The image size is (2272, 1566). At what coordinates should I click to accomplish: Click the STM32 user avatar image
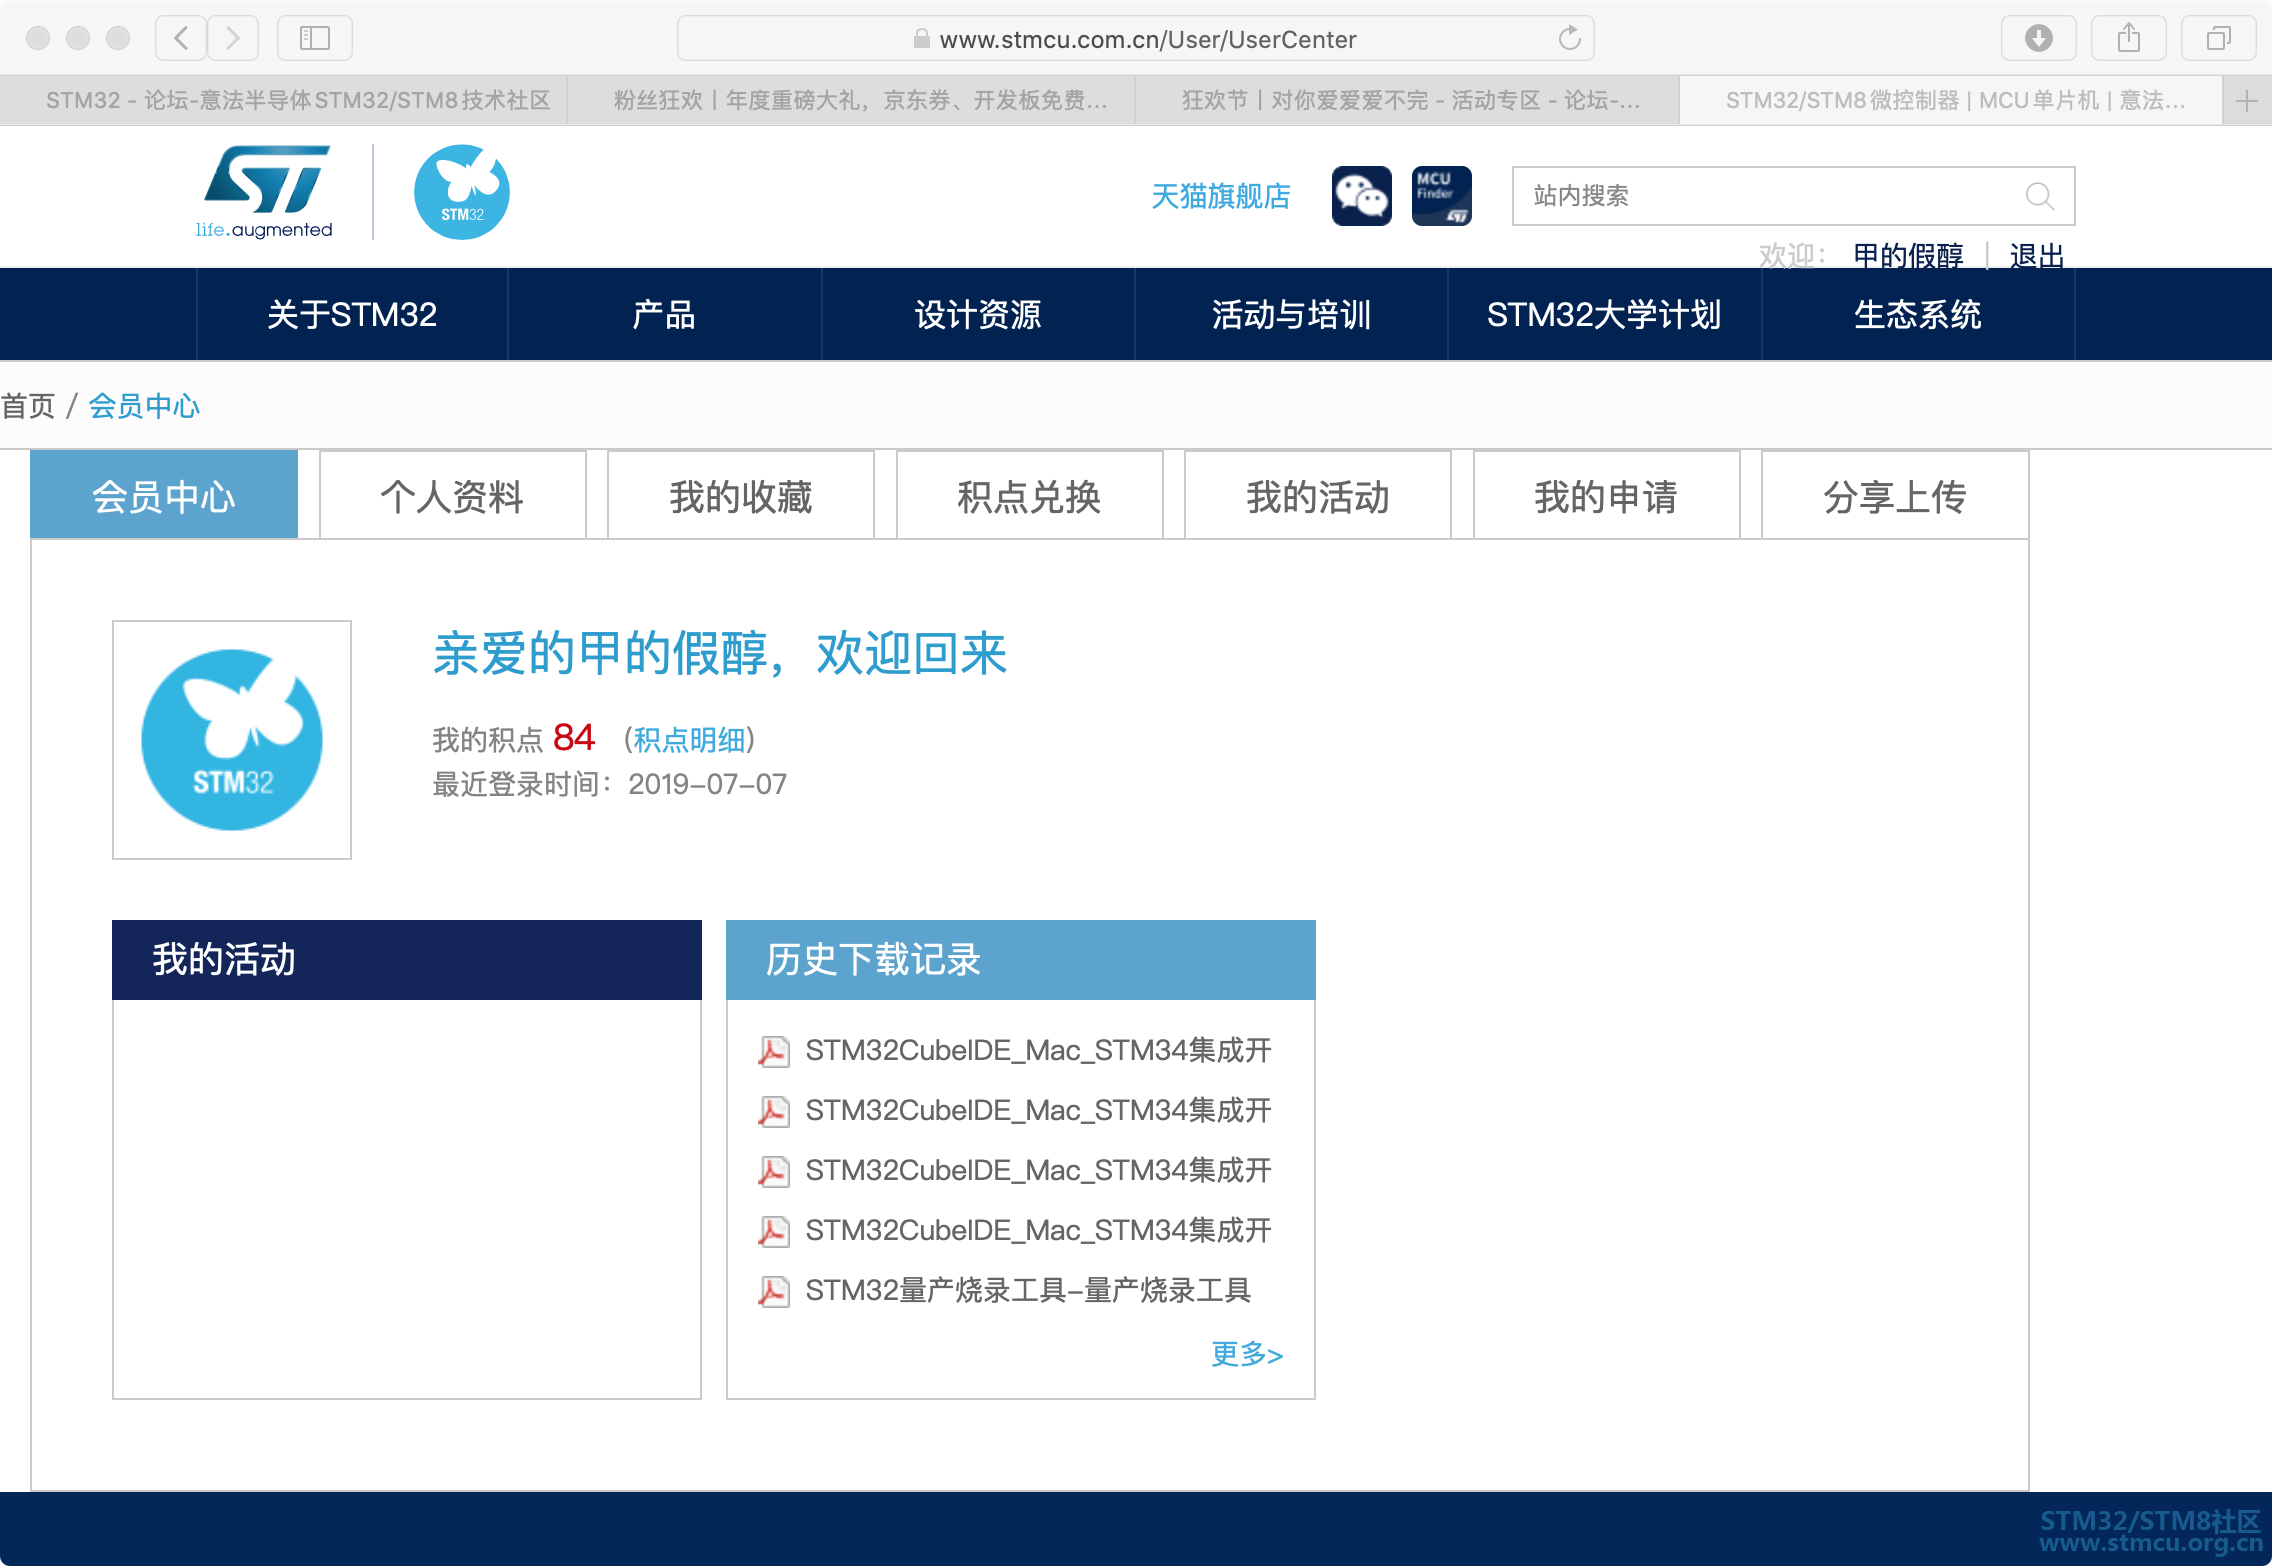[x=232, y=740]
